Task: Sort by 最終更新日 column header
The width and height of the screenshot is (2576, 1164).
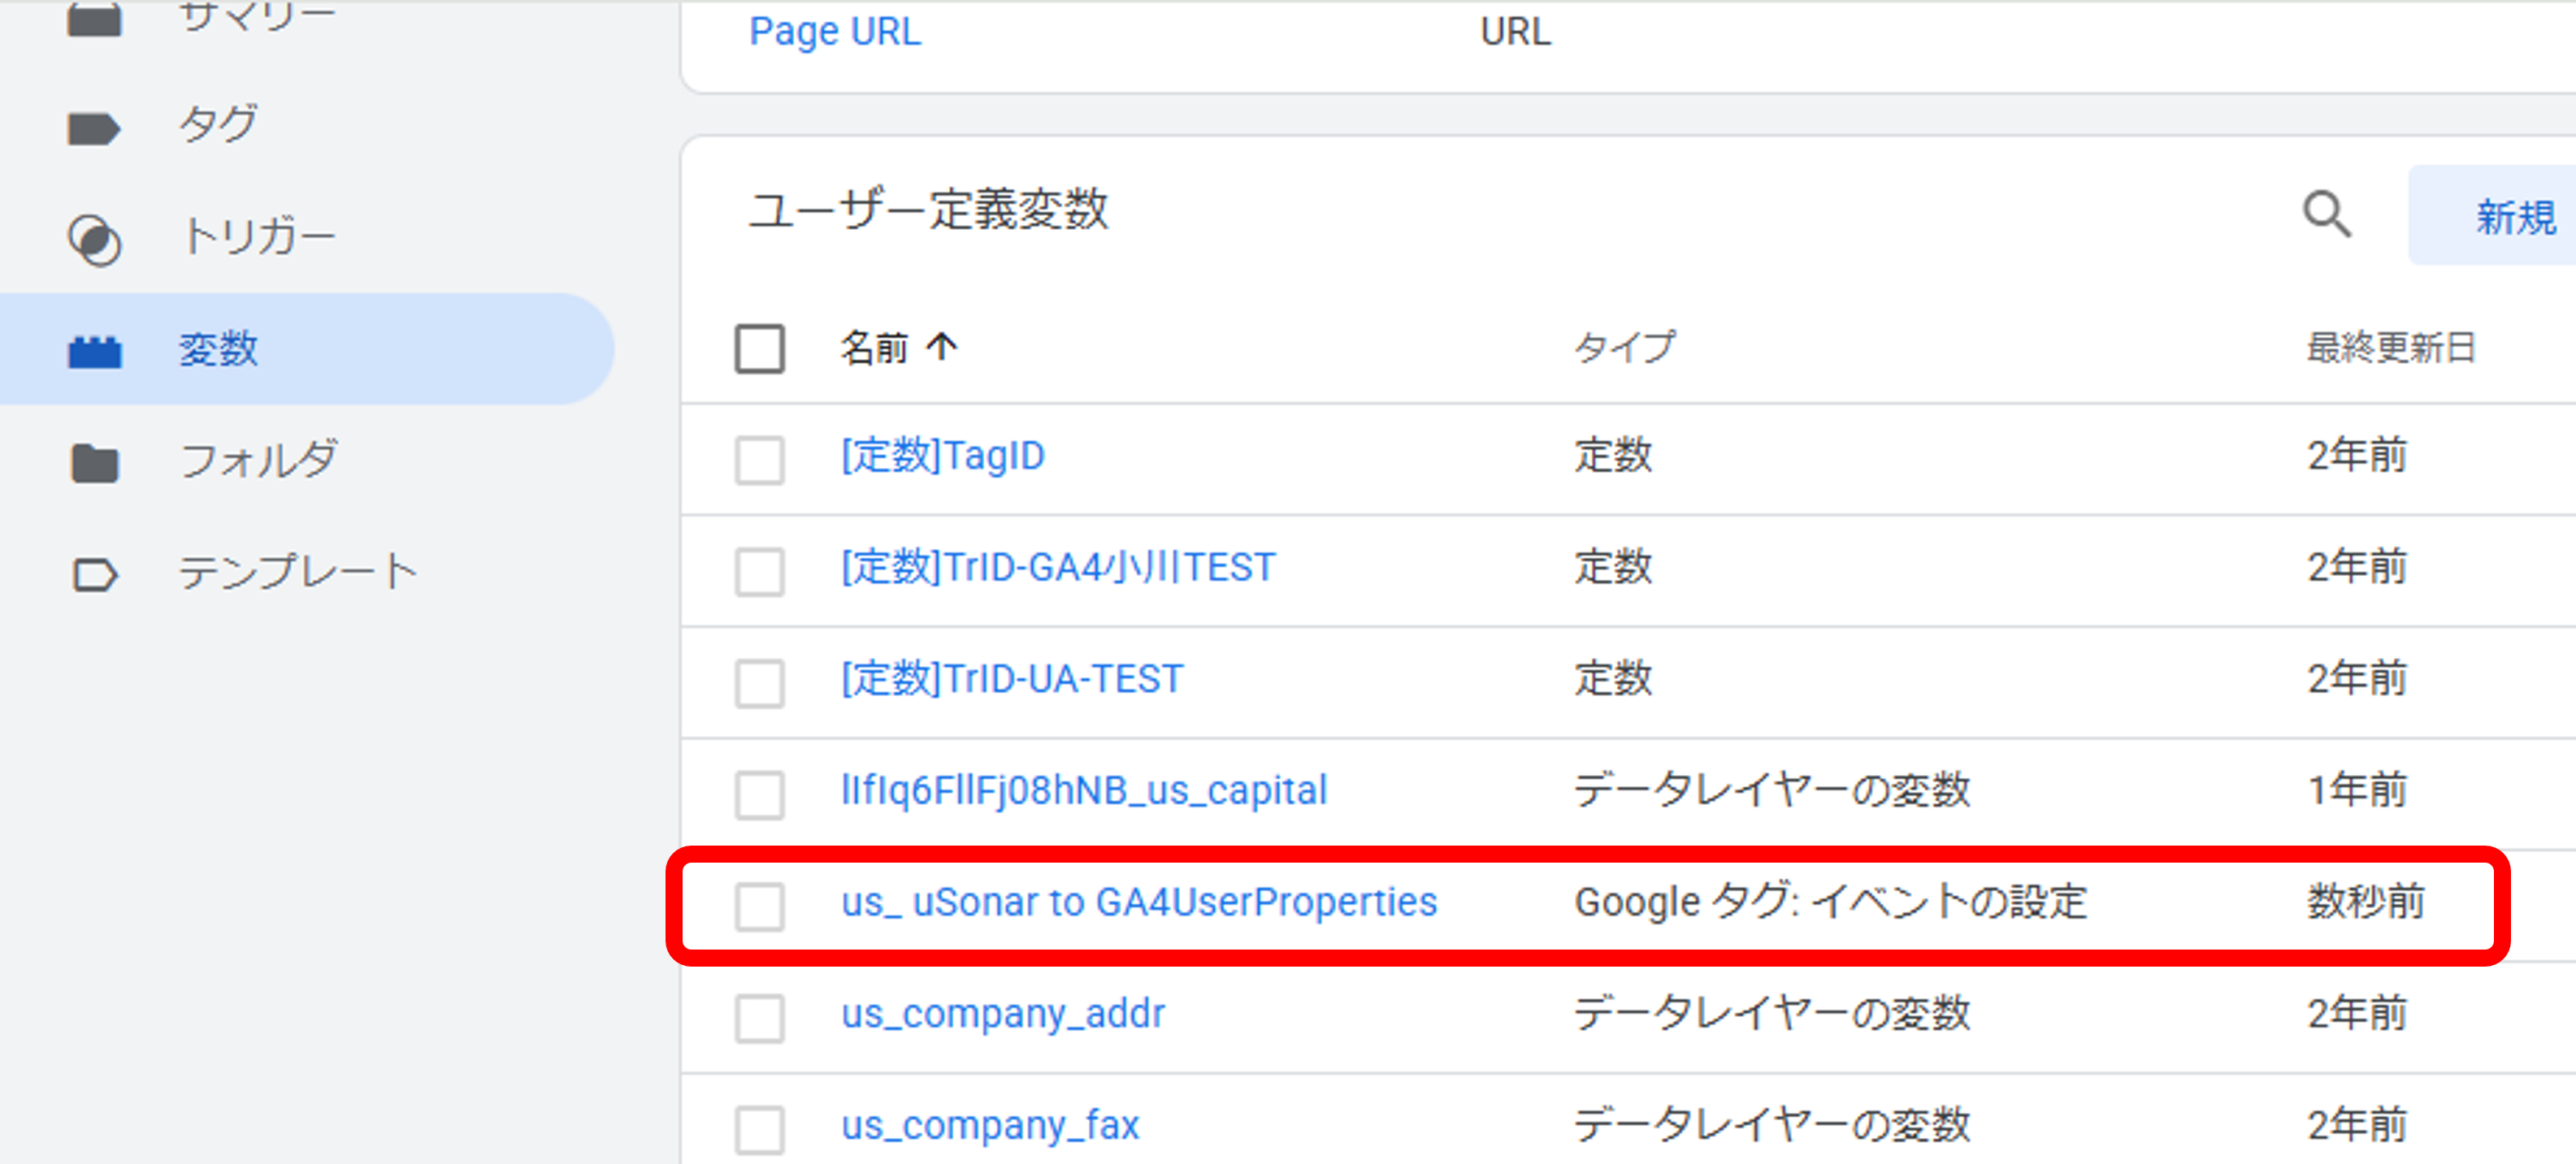Action: tap(2390, 347)
